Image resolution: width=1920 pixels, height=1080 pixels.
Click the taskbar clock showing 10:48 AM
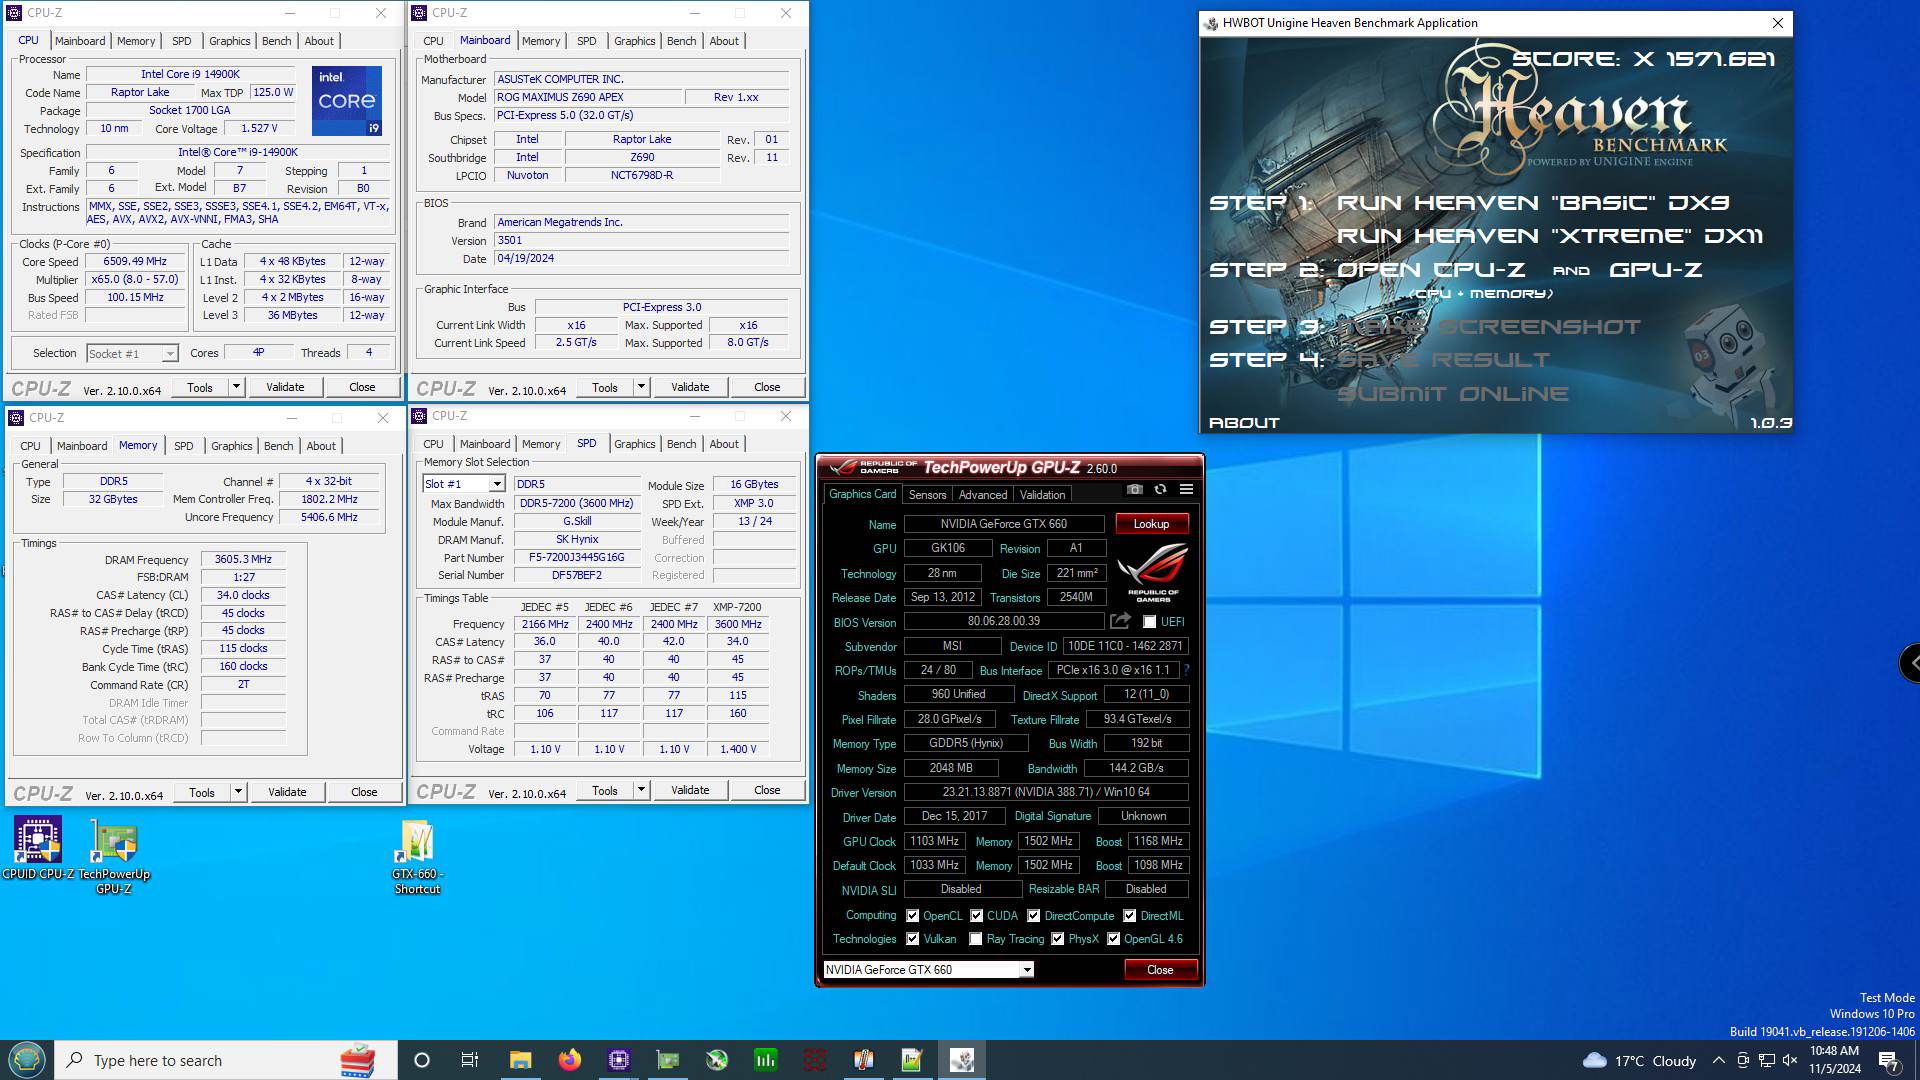(1834, 1060)
